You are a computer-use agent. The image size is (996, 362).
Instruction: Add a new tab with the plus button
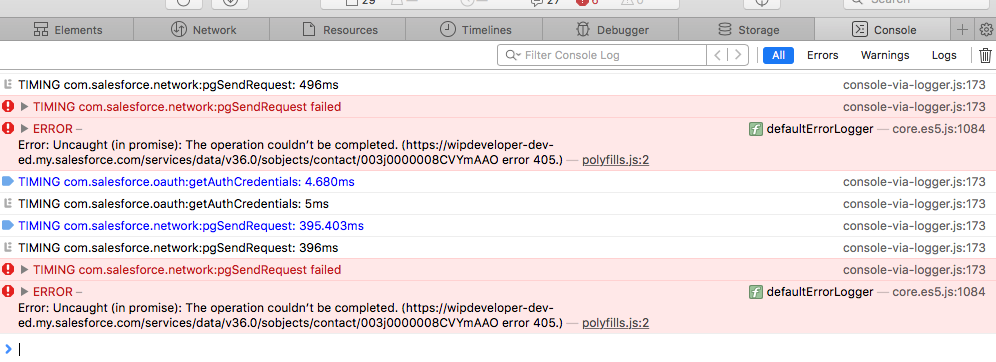(962, 29)
